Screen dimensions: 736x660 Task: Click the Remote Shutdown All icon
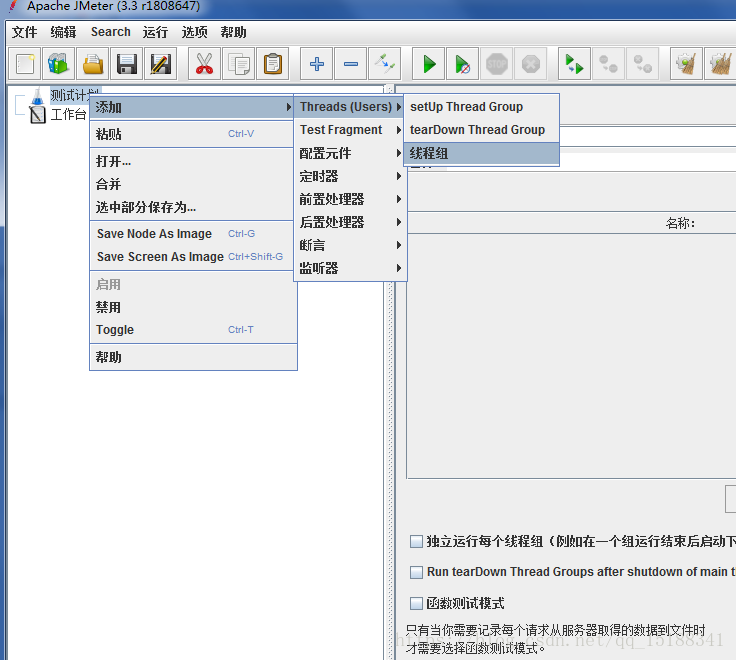pos(643,64)
